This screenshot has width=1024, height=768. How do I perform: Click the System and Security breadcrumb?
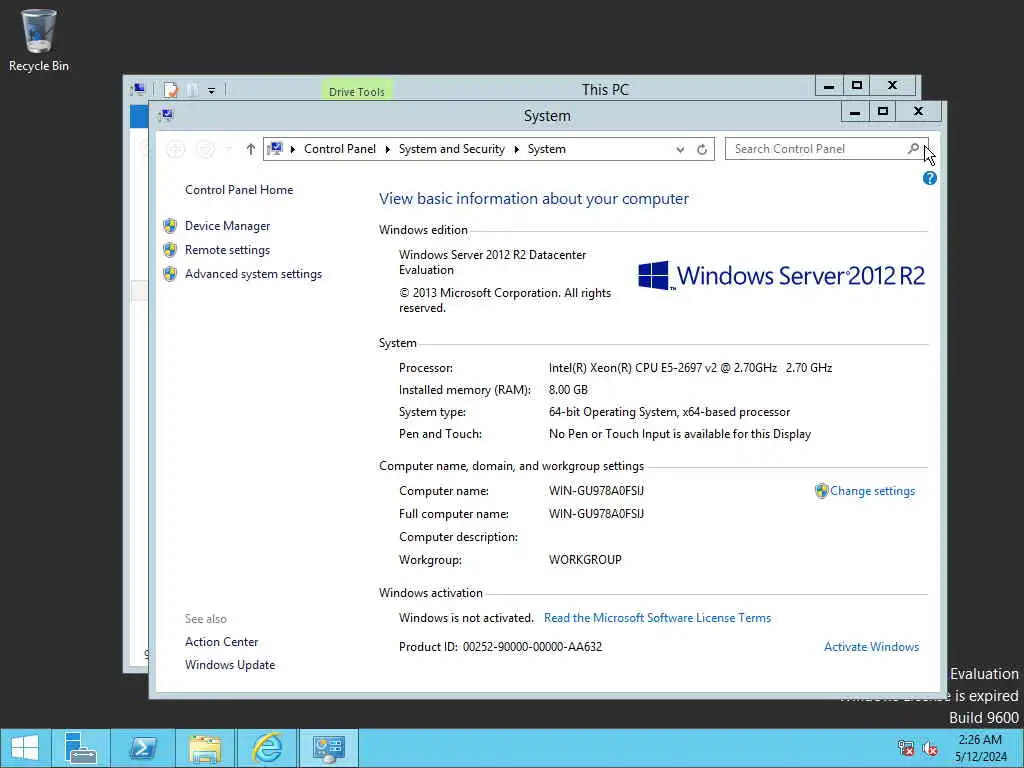452,149
